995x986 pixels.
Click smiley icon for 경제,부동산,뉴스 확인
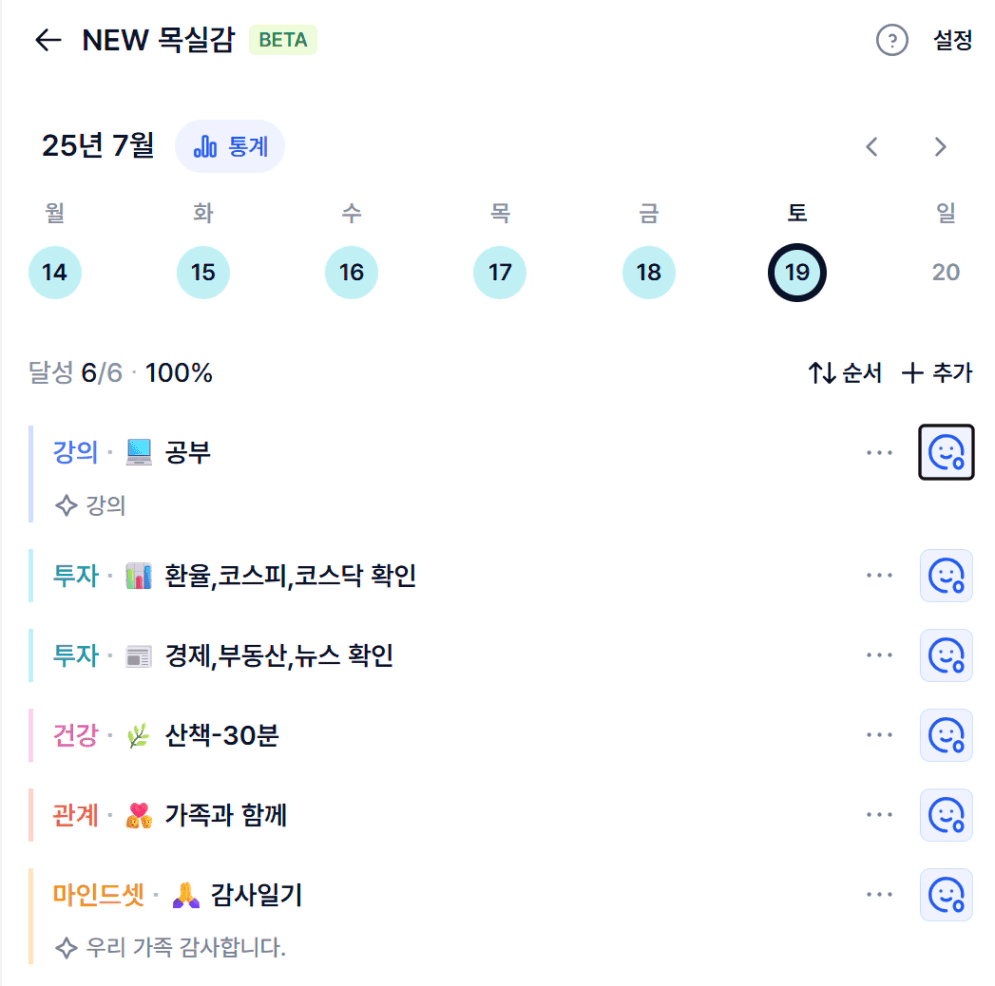click(946, 655)
